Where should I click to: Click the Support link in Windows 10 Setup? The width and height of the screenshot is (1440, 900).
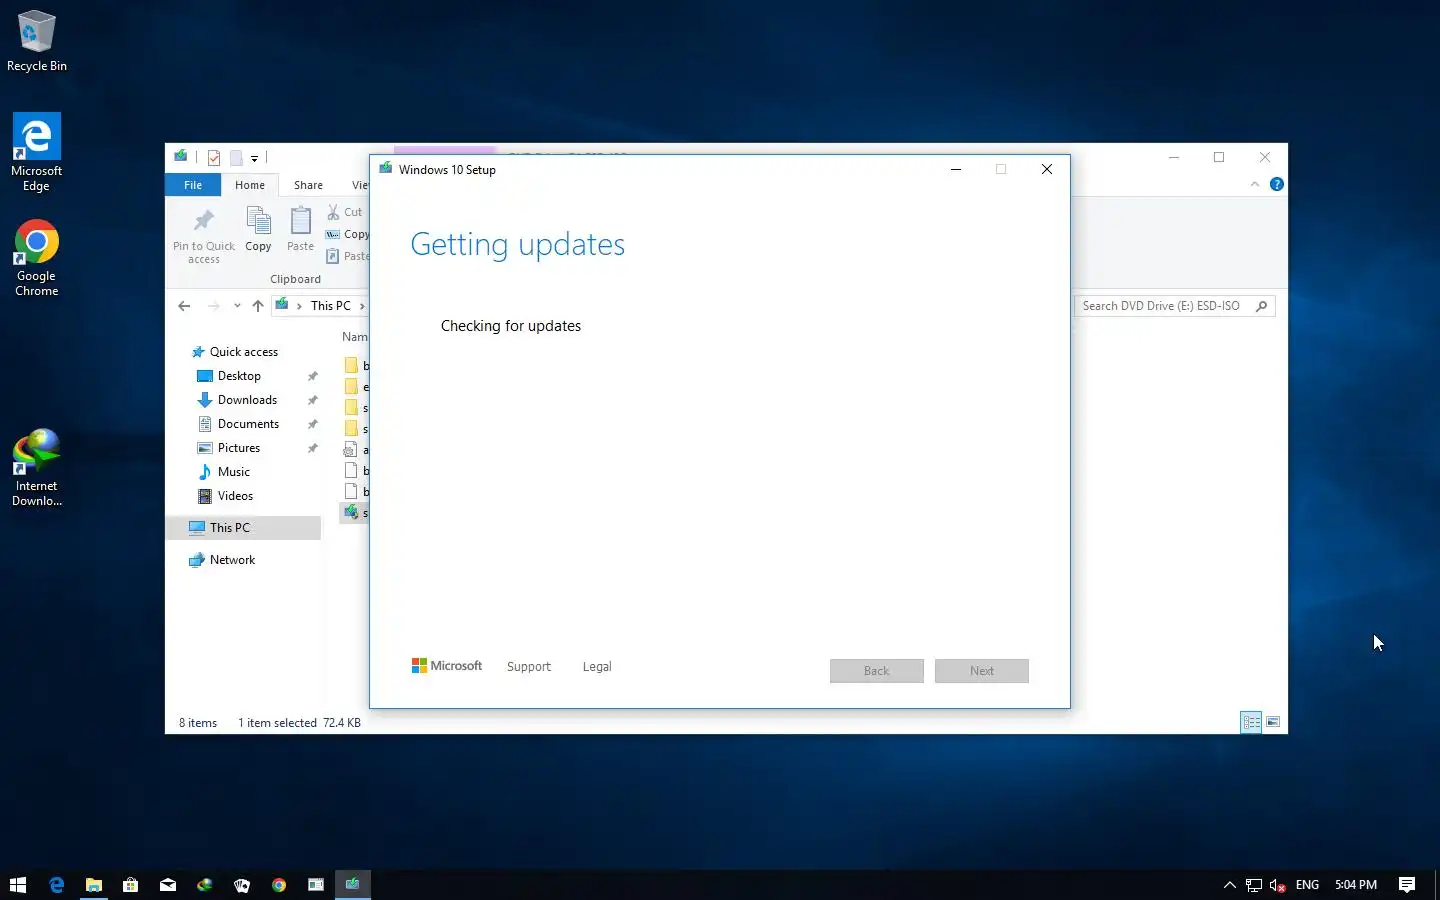[x=529, y=667]
